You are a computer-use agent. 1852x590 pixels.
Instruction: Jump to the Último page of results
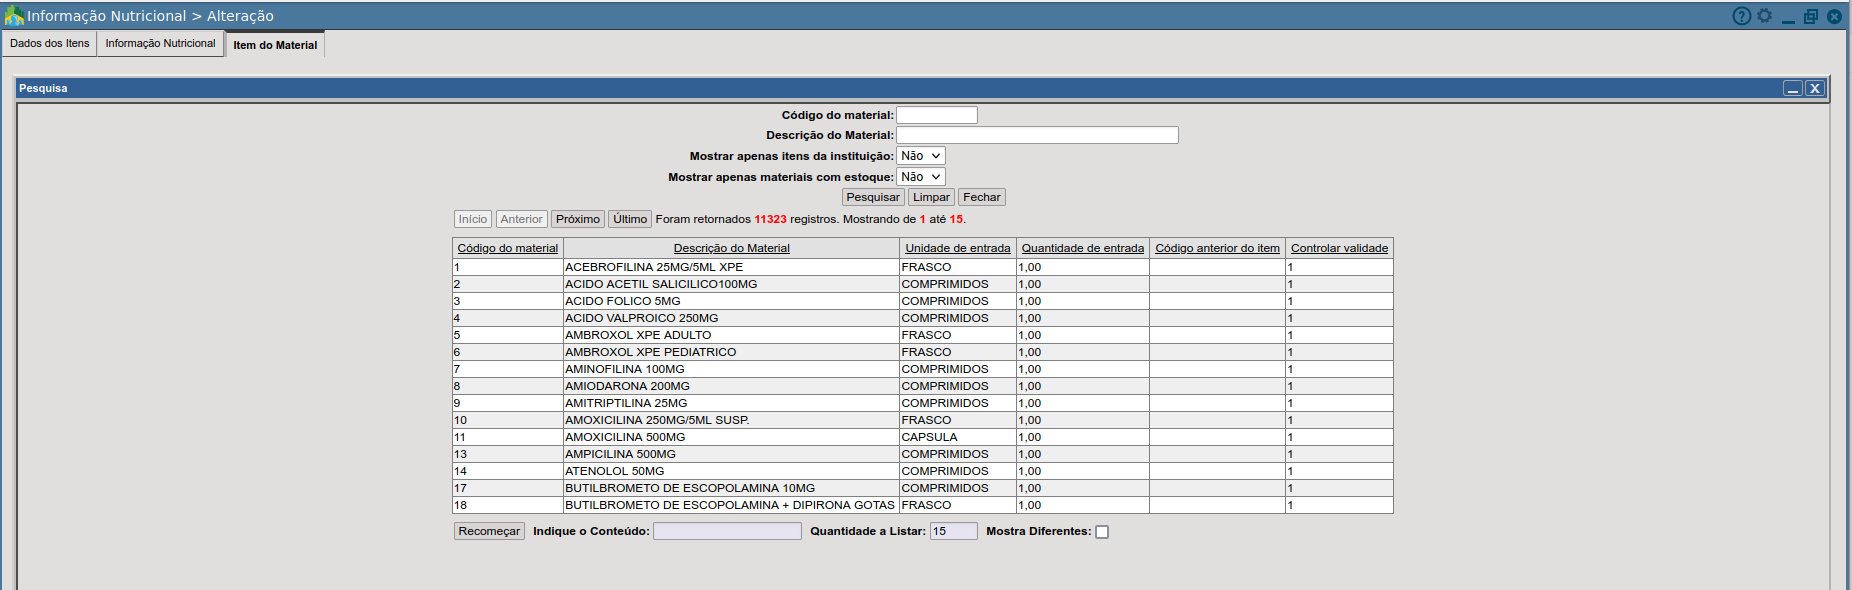point(629,219)
